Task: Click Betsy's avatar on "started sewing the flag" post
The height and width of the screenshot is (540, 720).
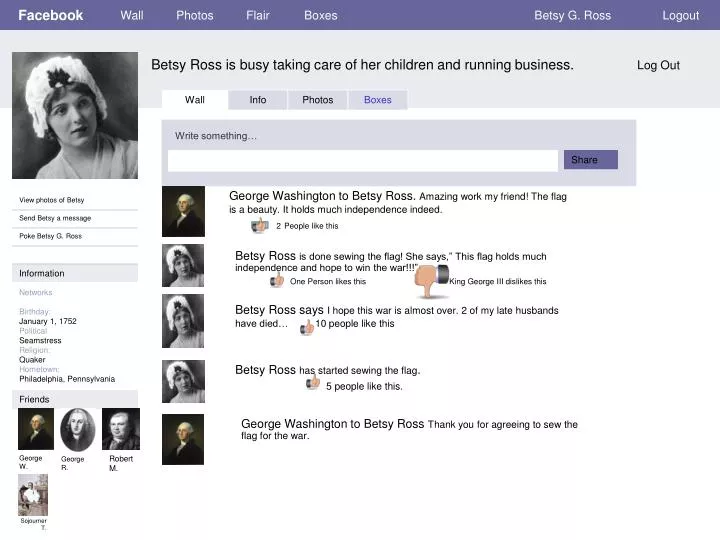Action: pyautogui.click(x=183, y=381)
